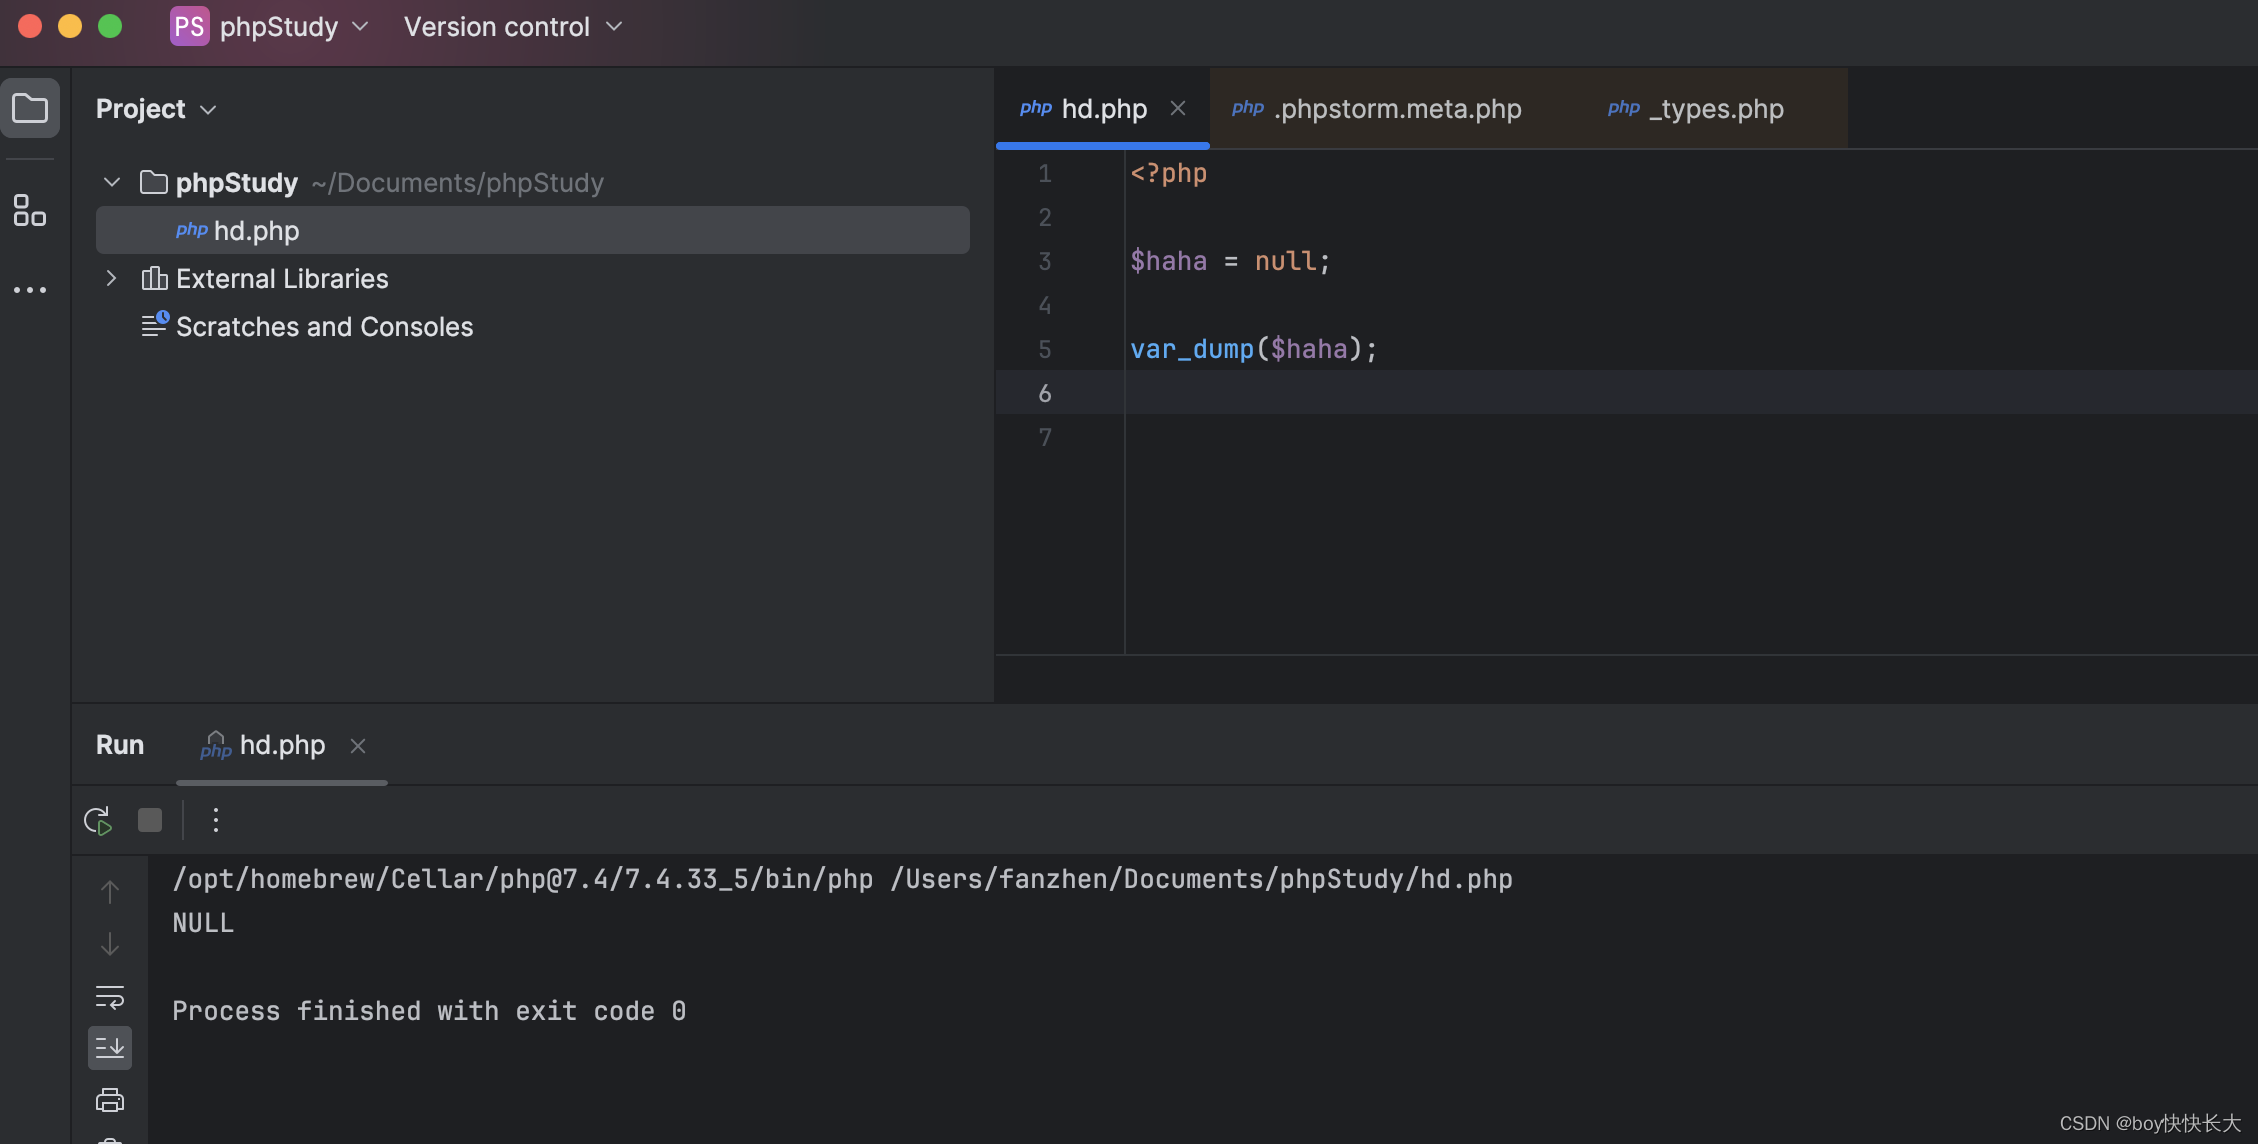This screenshot has height=1144, width=2258.
Task: Toggle Scroll to End in console
Action: (x=110, y=1048)
